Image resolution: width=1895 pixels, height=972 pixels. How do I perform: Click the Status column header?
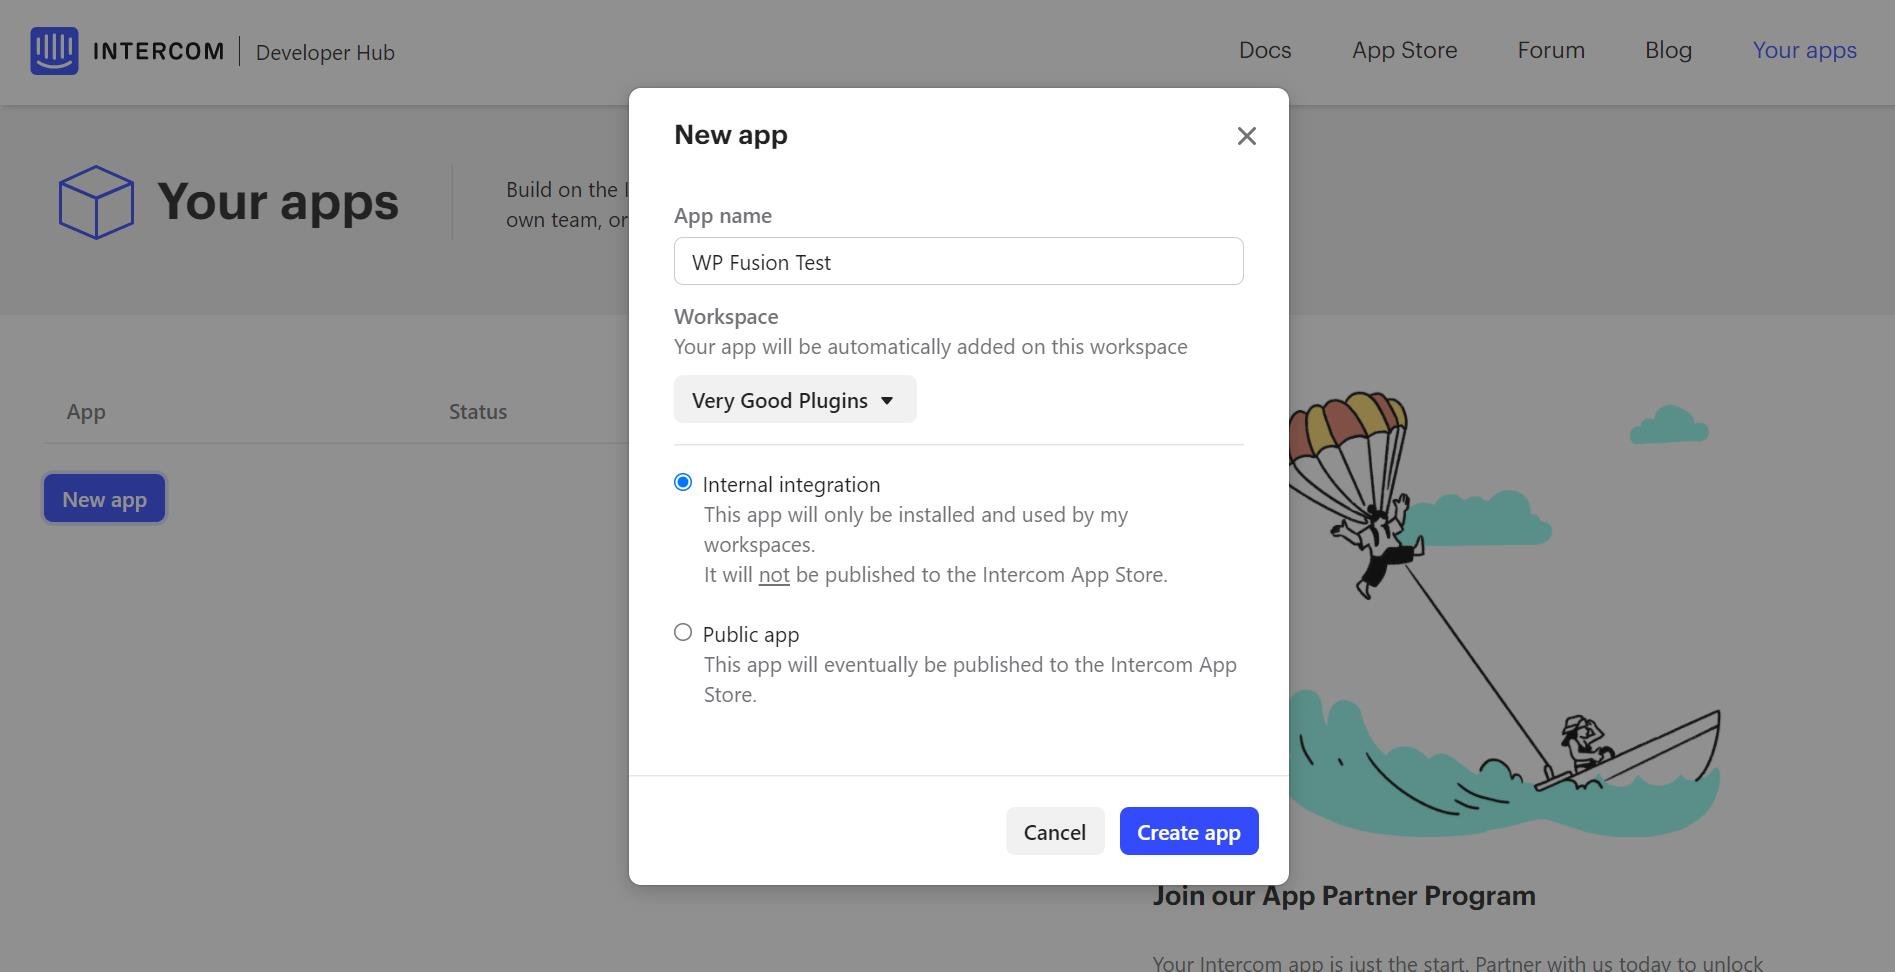[478, 411]
